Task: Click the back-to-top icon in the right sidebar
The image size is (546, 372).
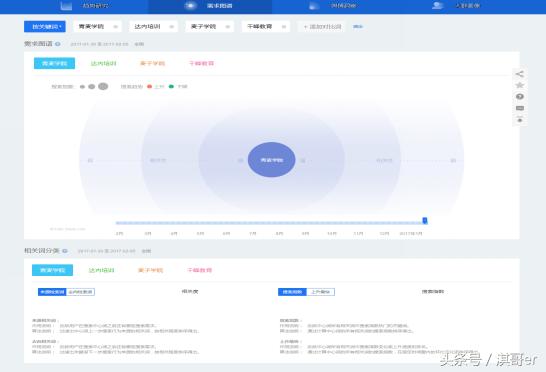Action: click(x=520, y=120)
